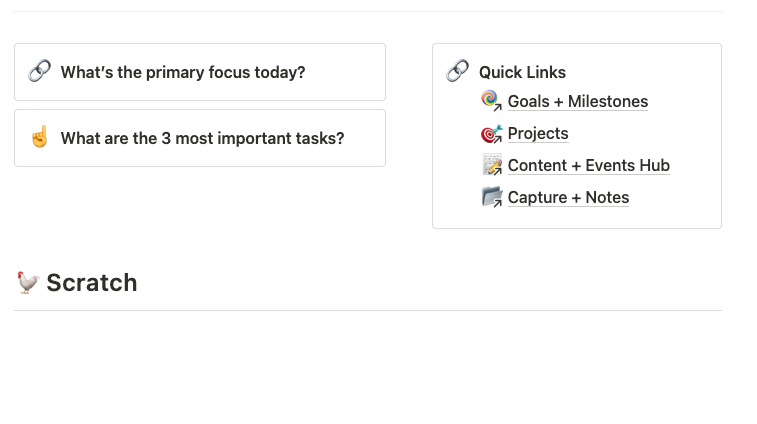
Task: Click the divider line under the Scratch heading
Action: [367, 310]
